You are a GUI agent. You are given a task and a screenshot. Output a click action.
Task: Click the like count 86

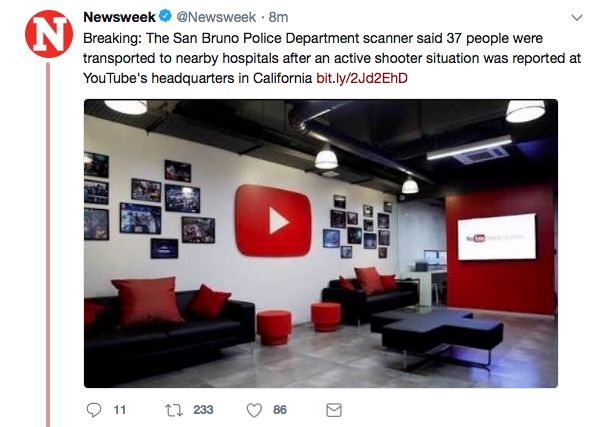coord(280,410)
